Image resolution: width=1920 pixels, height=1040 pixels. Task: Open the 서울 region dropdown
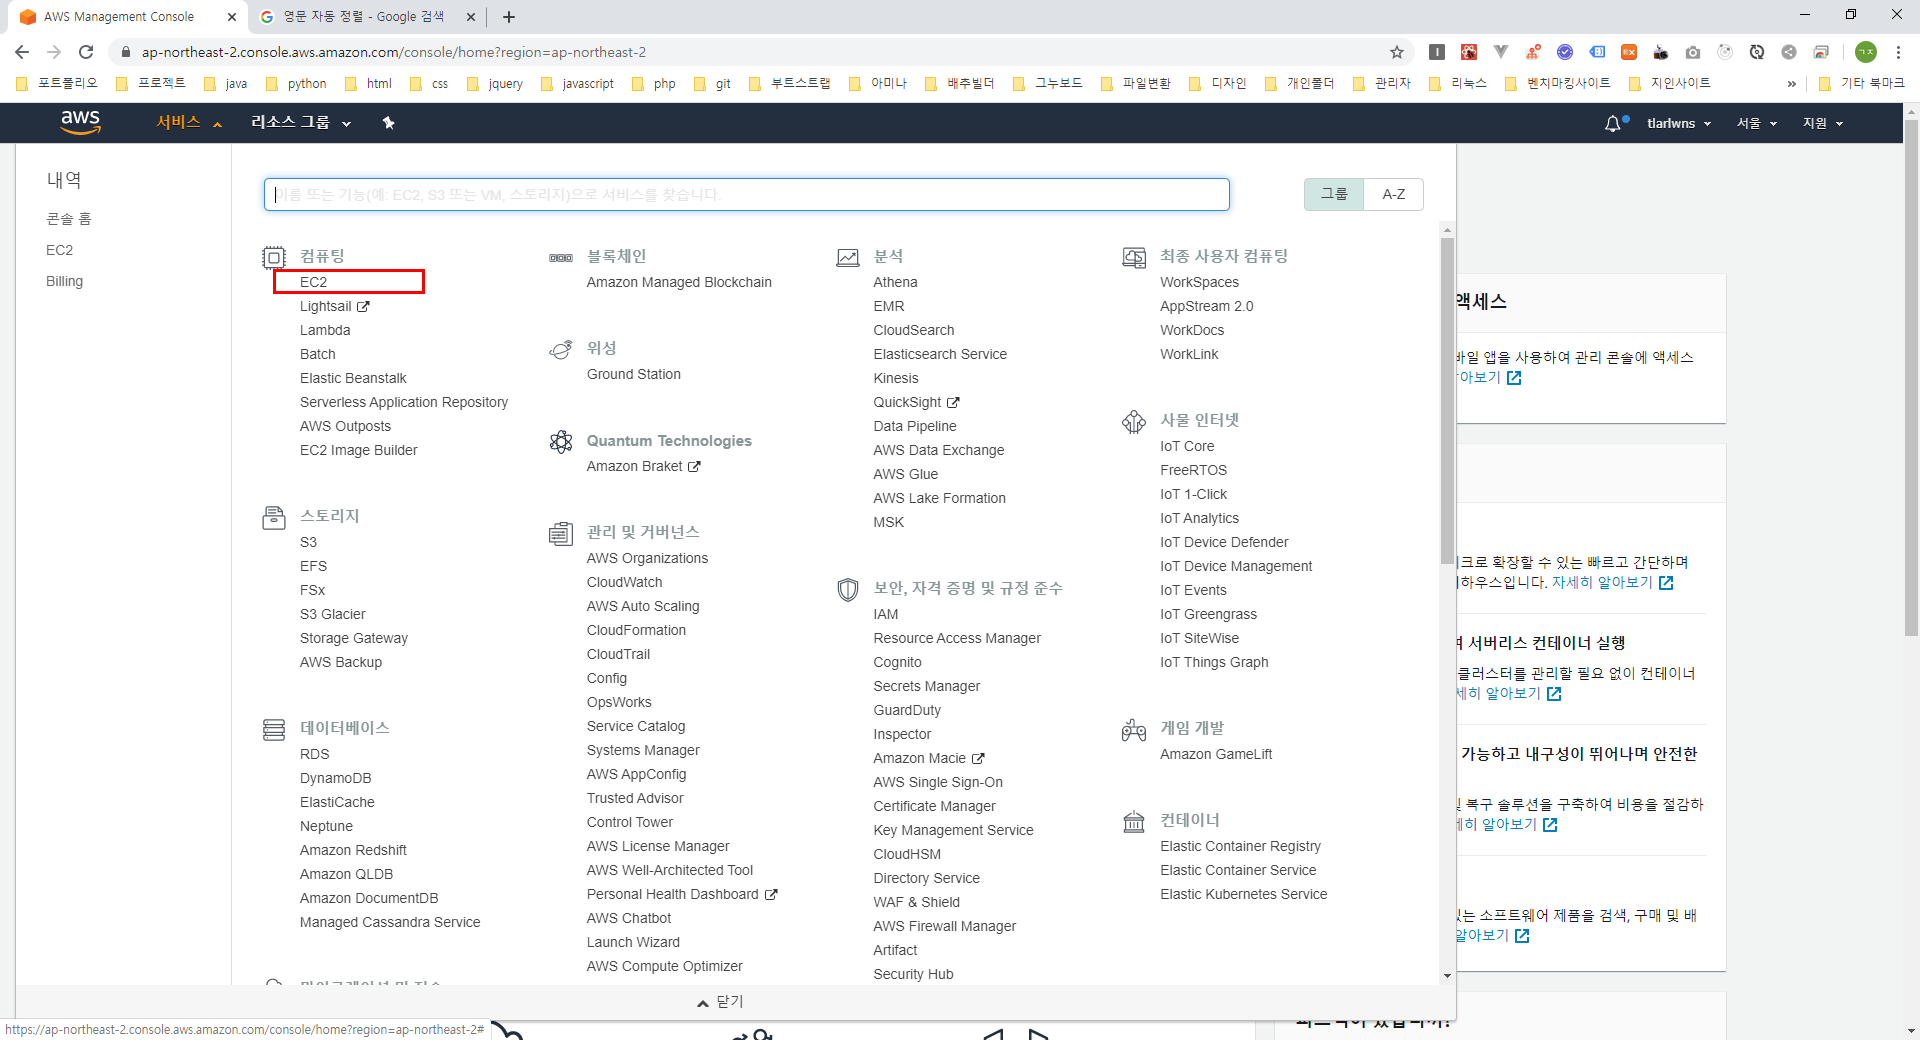1757,123
